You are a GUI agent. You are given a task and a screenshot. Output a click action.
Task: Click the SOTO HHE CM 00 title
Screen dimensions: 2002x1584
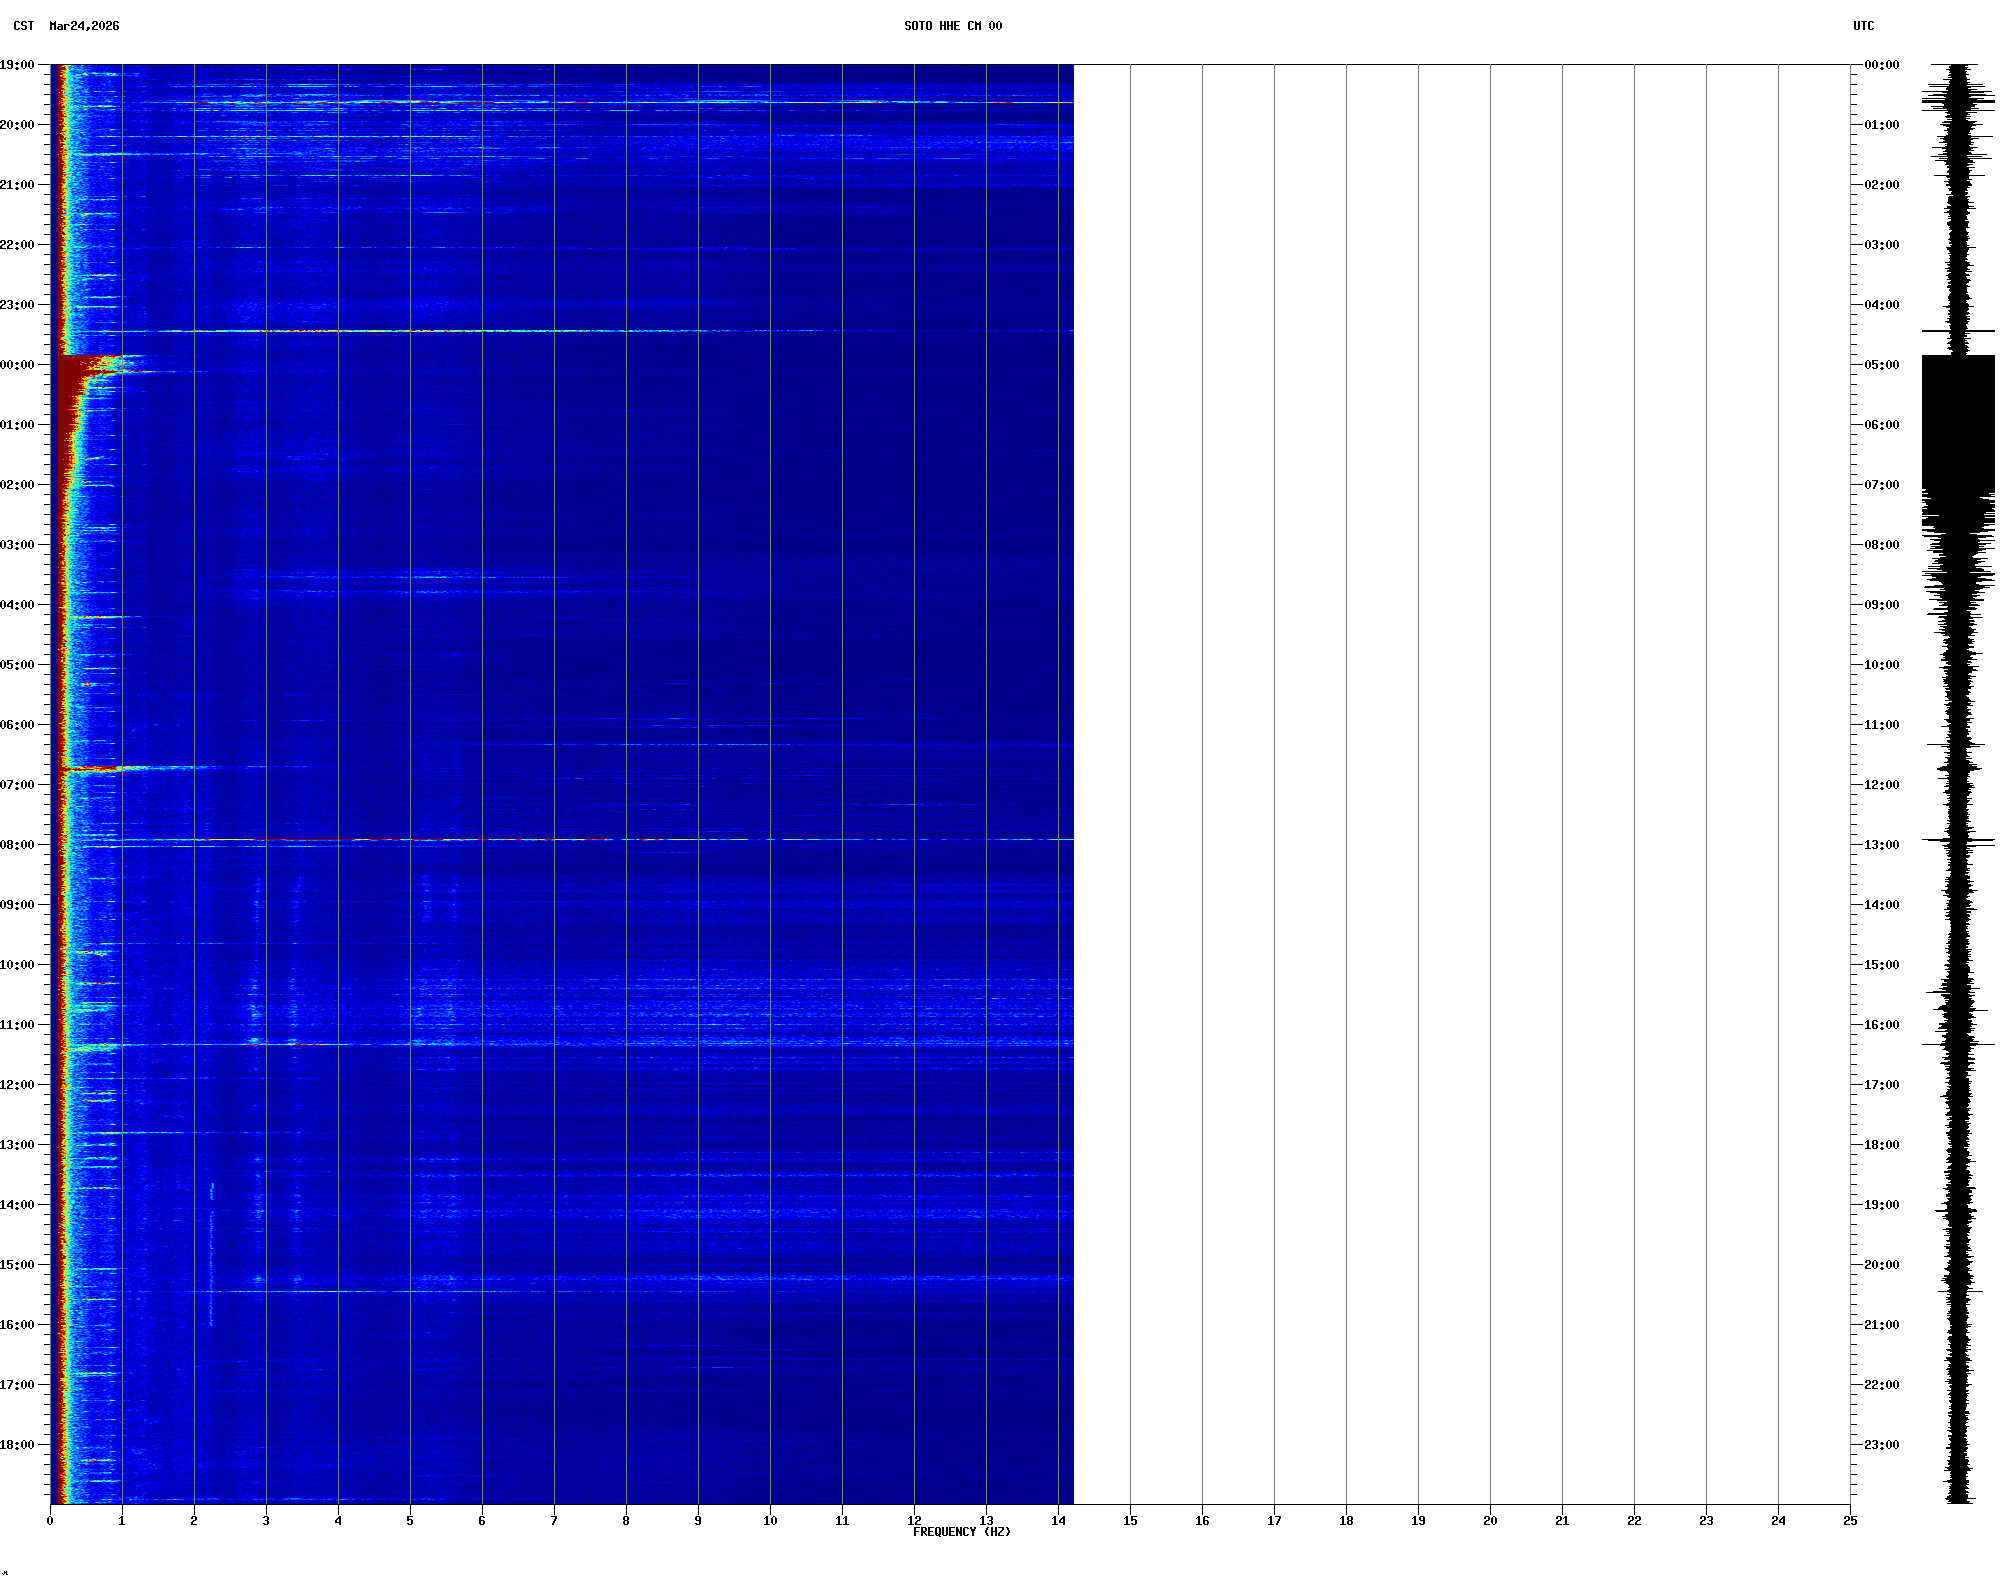[952, 26]
